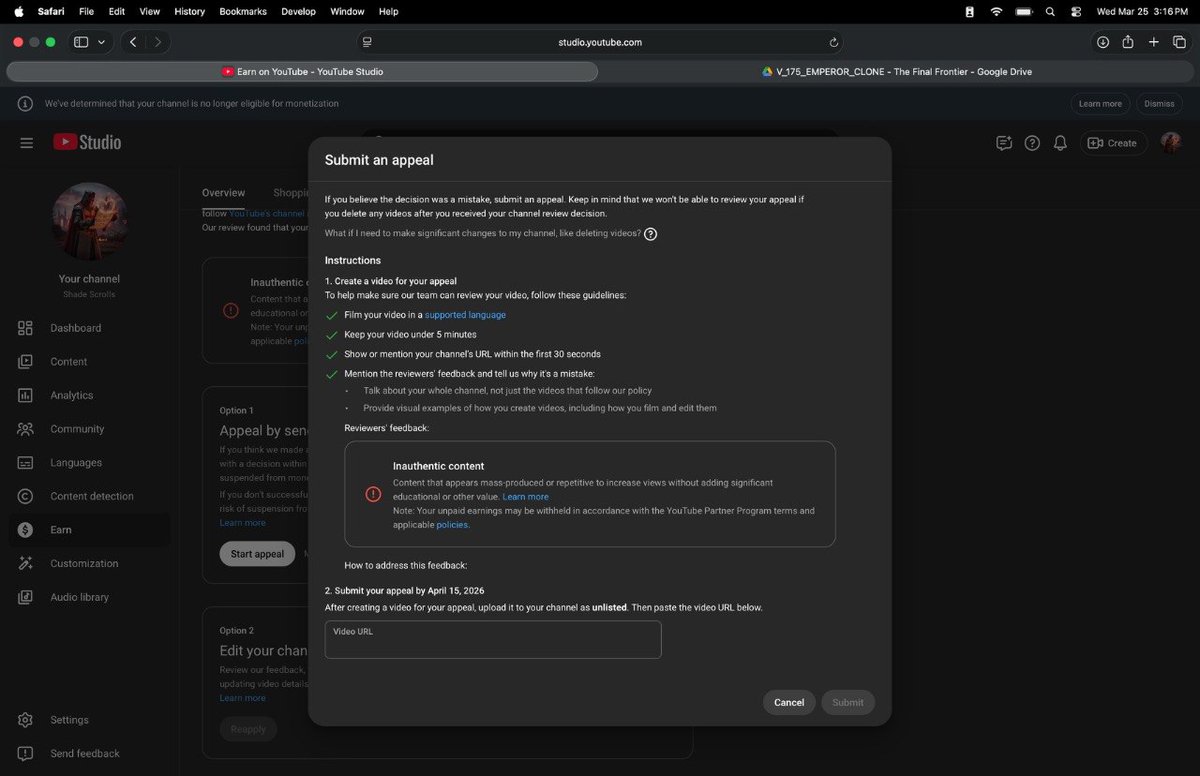Click Learn more under Option 1
This screenshot has width=1200, height=776.
[243, 523]
